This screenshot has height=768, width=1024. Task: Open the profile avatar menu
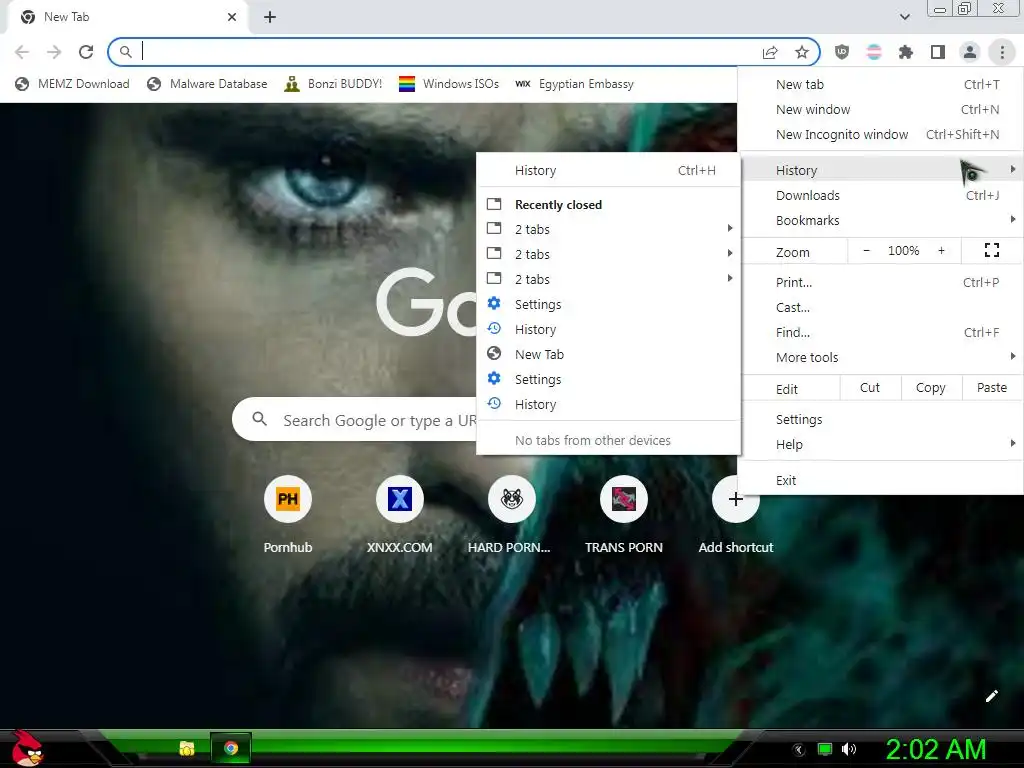970,52
